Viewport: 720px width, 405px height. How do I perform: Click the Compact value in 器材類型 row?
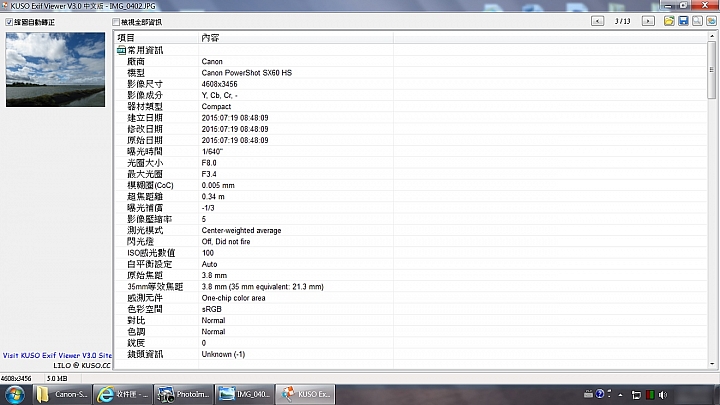tap(216, 107)
